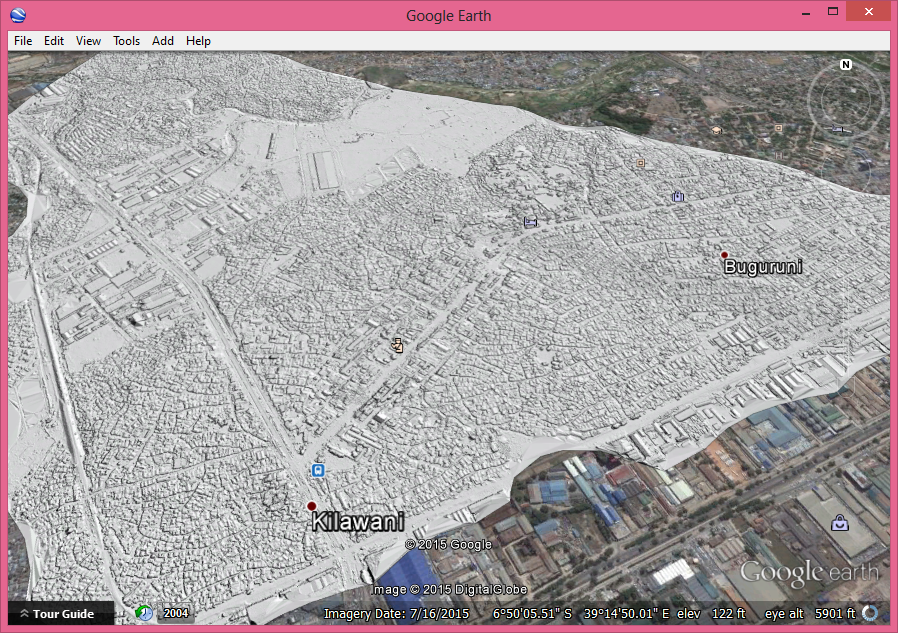The height and width of the screenshot is (633, 898).
Task: Click the Imagery Date 7/16/2015 text
Action: pyautogui.click(x=396, y=614)
